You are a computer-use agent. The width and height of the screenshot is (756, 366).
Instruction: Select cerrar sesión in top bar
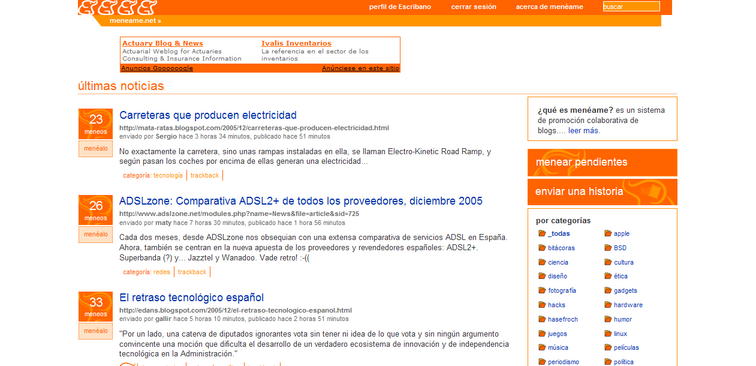473,7
